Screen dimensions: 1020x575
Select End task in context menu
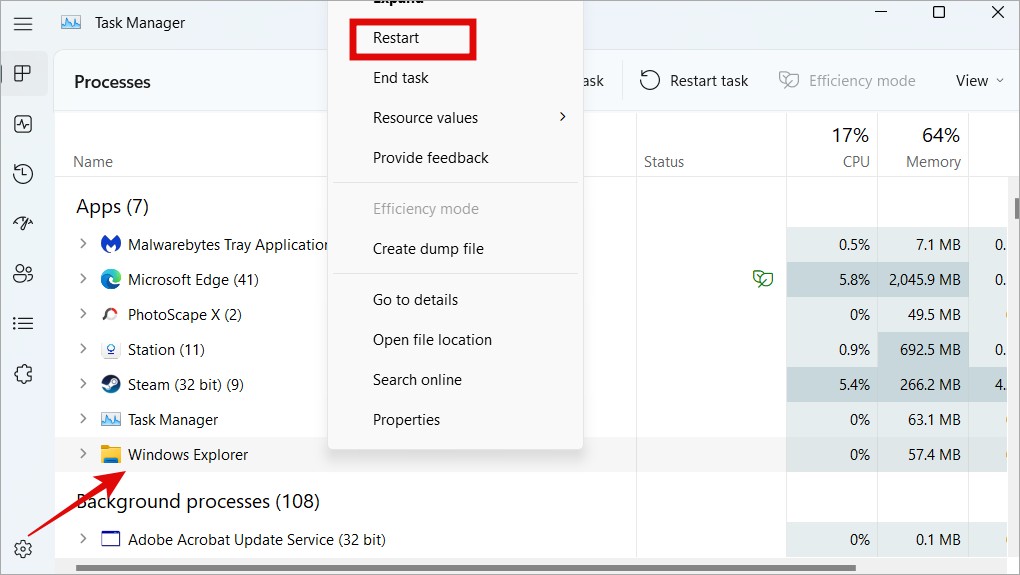pyautogui.click(x=400, y=78)
